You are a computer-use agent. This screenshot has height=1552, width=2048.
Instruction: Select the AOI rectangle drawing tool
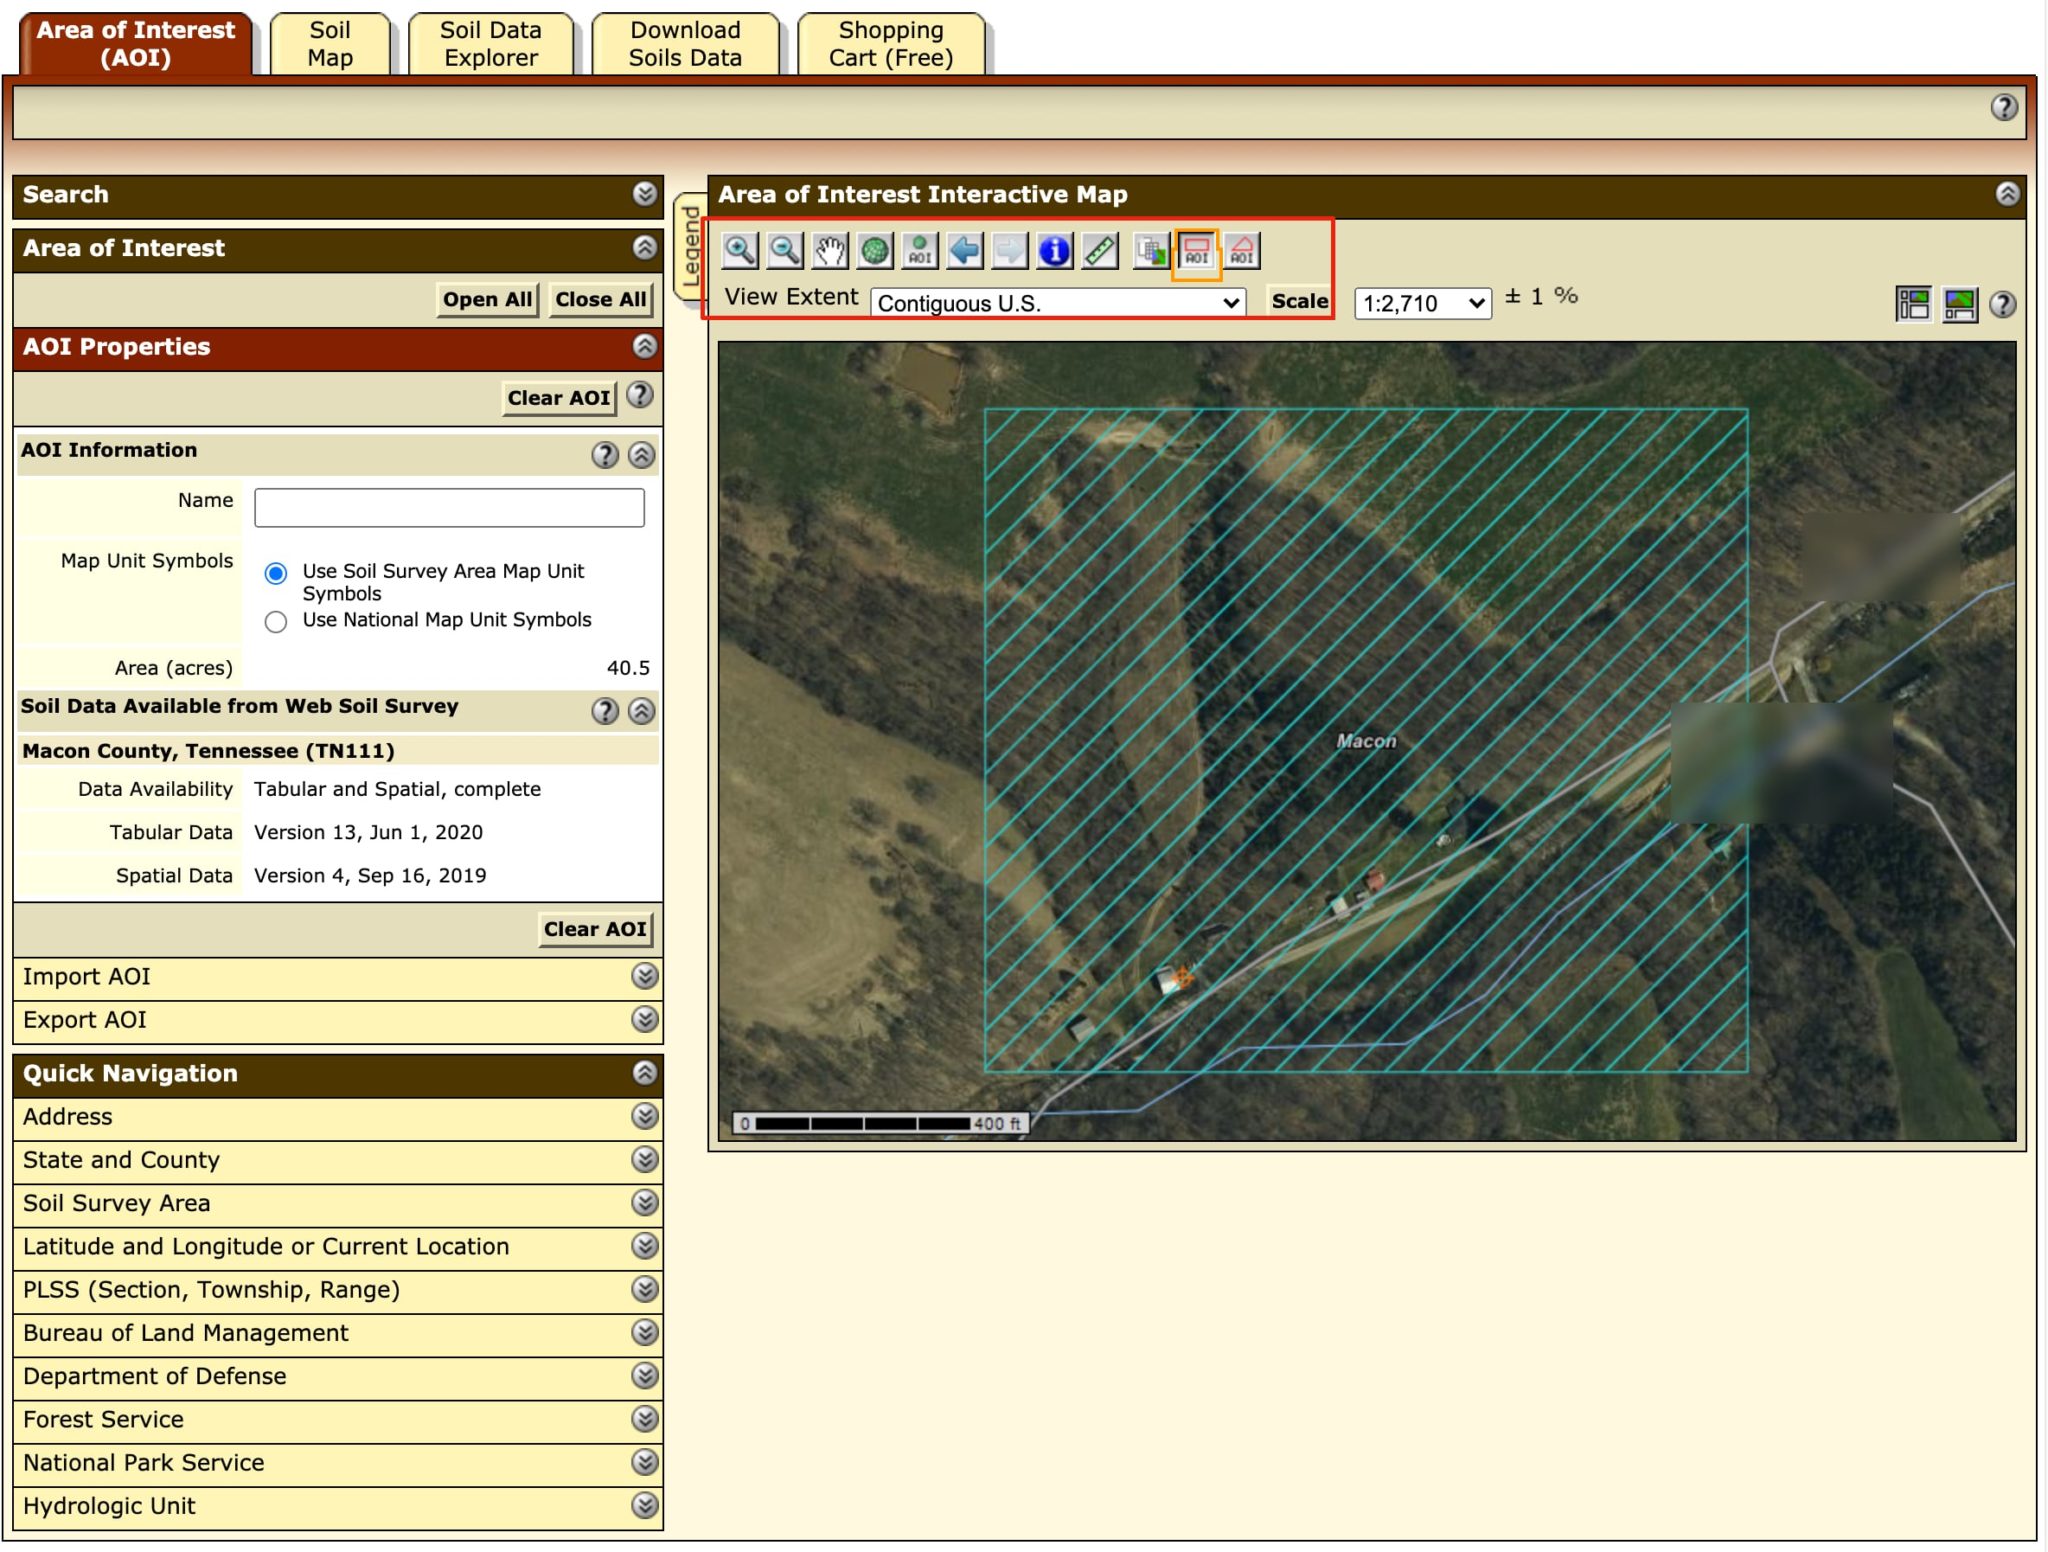pyautogui.click(x=1196, y=252)
